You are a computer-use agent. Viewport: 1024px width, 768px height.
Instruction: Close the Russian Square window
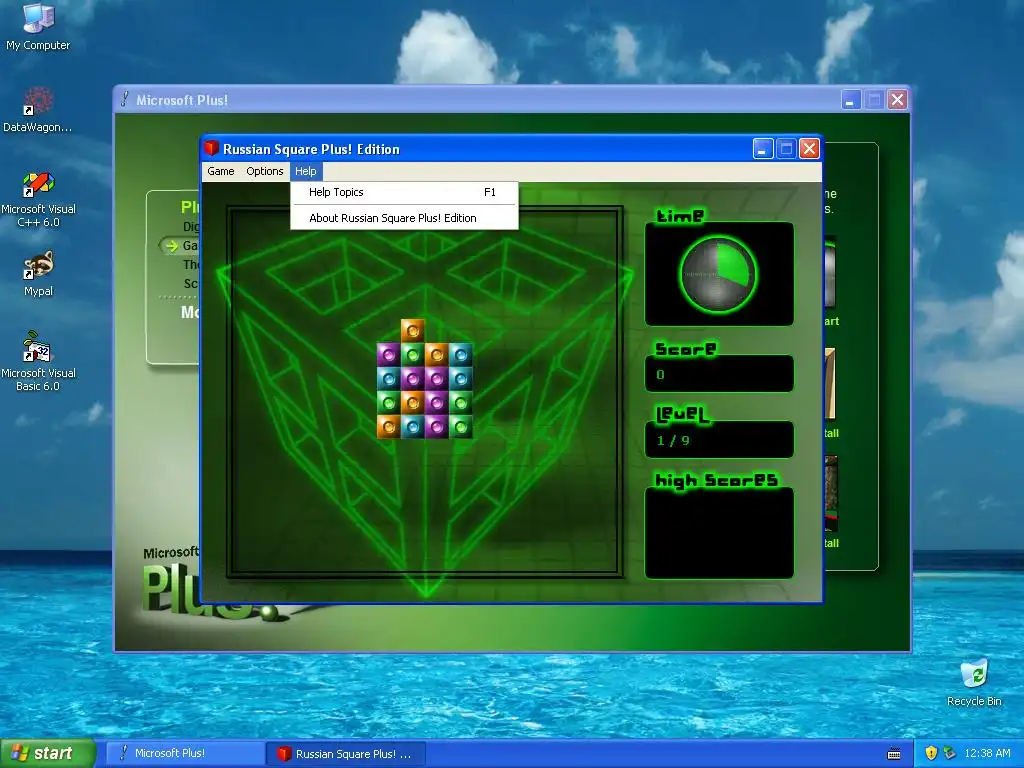click(x=810, y=149)
